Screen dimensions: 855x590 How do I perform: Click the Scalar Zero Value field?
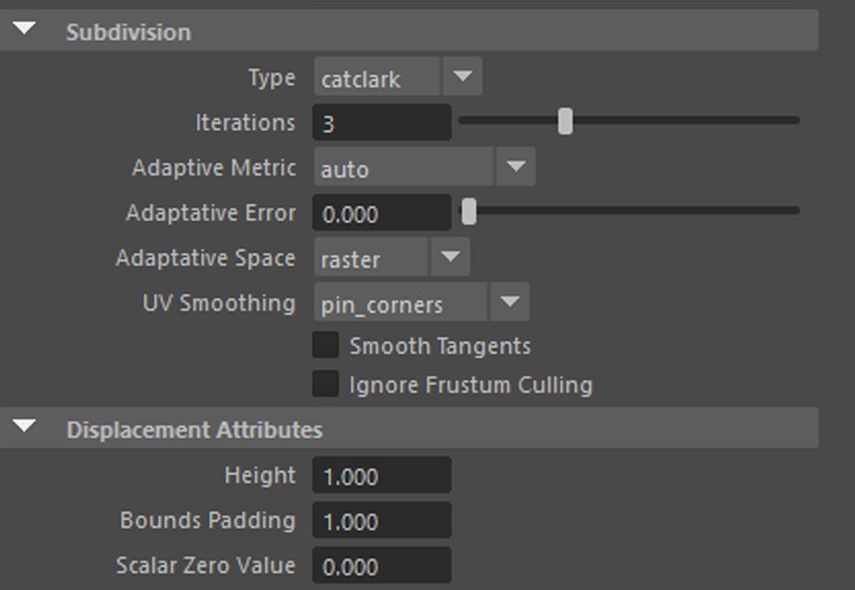click(x=381, y=566)
